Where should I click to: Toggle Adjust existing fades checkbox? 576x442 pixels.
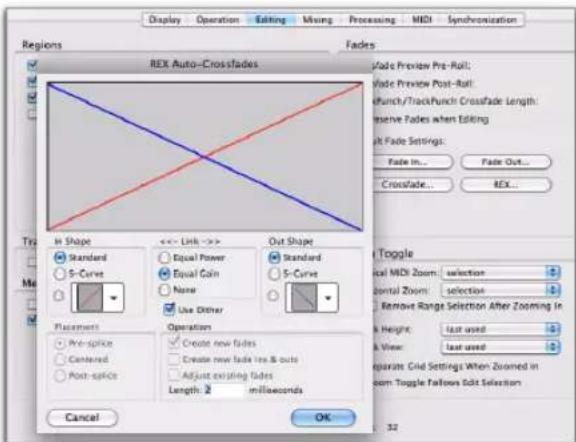[x=173, y=375]
